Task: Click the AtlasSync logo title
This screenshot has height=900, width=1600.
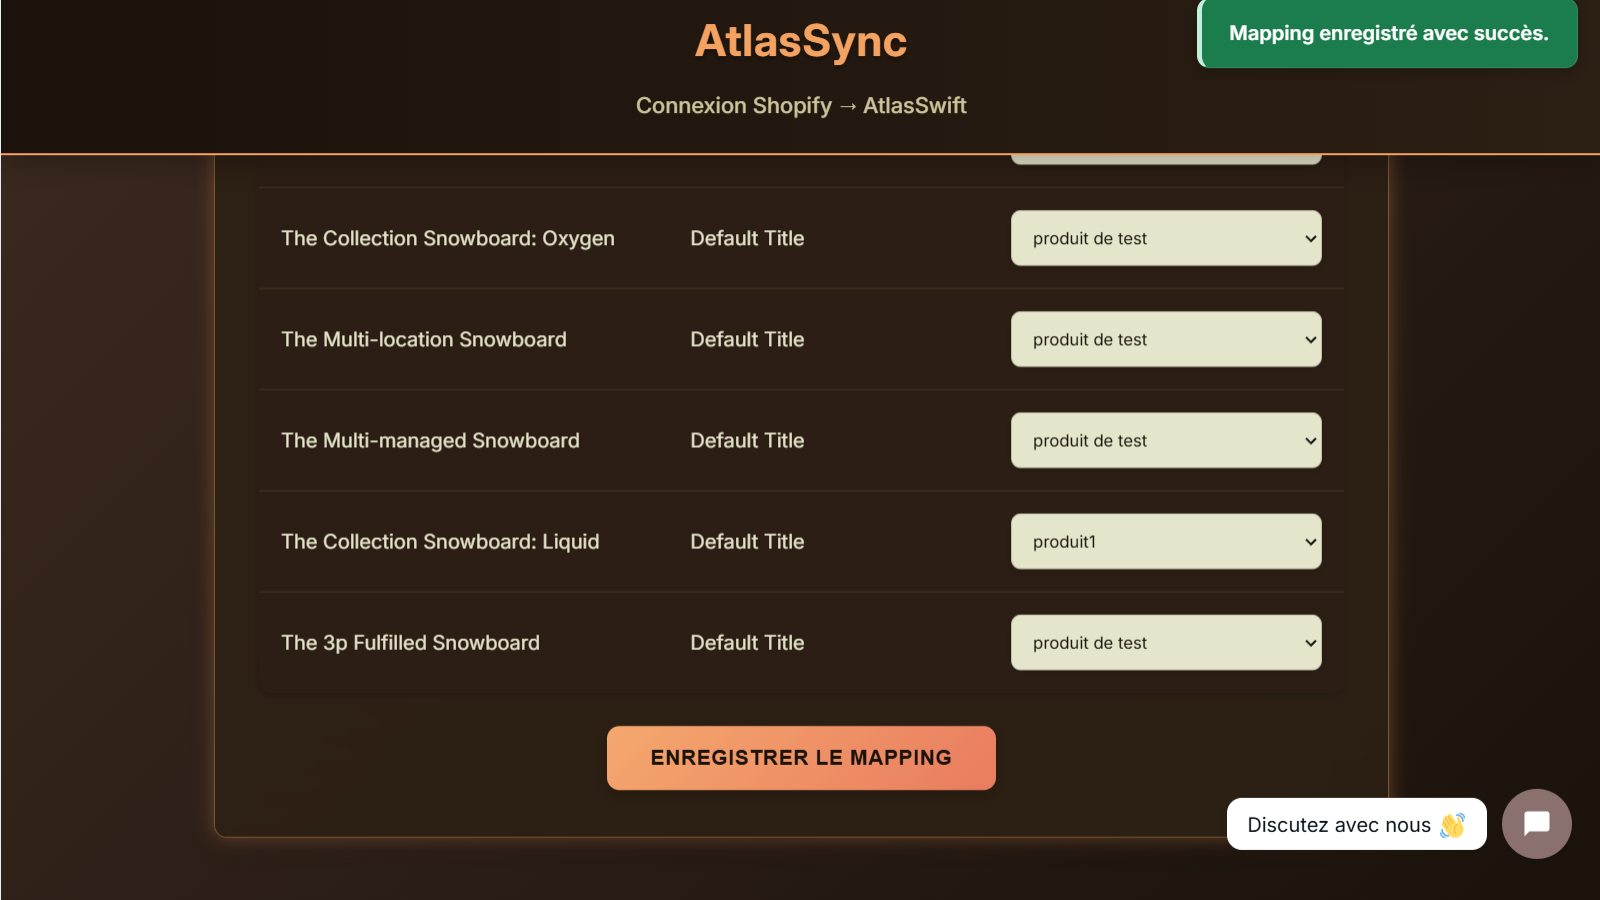Action: coord(800,41)
